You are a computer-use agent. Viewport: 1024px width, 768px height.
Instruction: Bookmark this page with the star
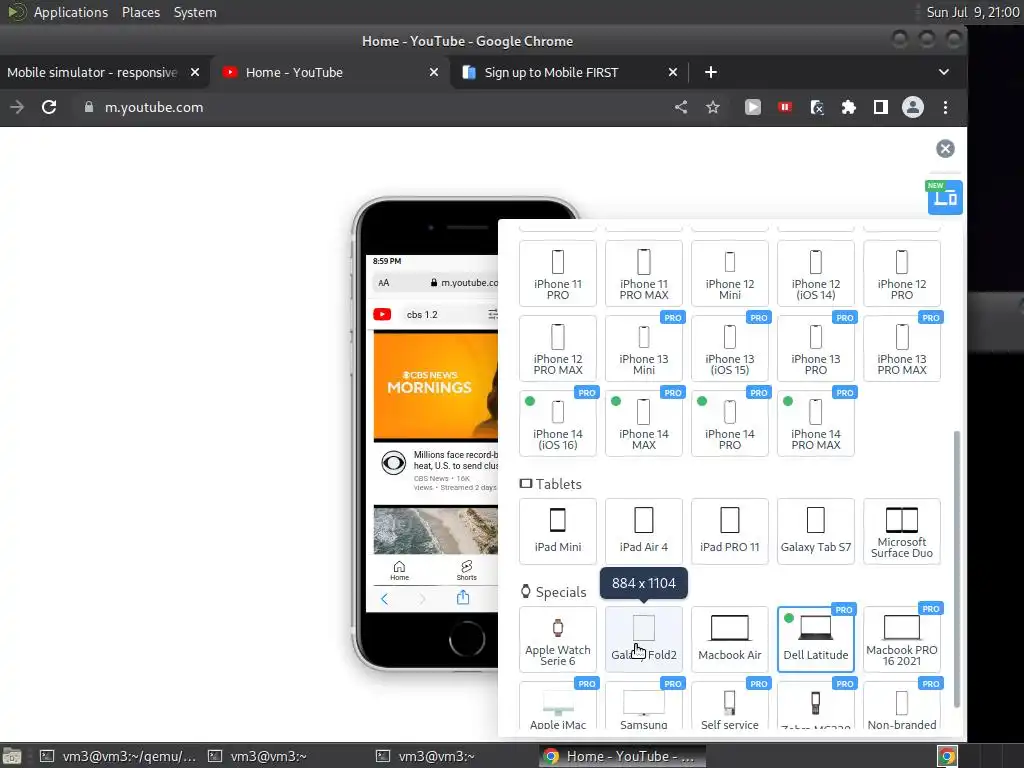(x=712, y=107)
